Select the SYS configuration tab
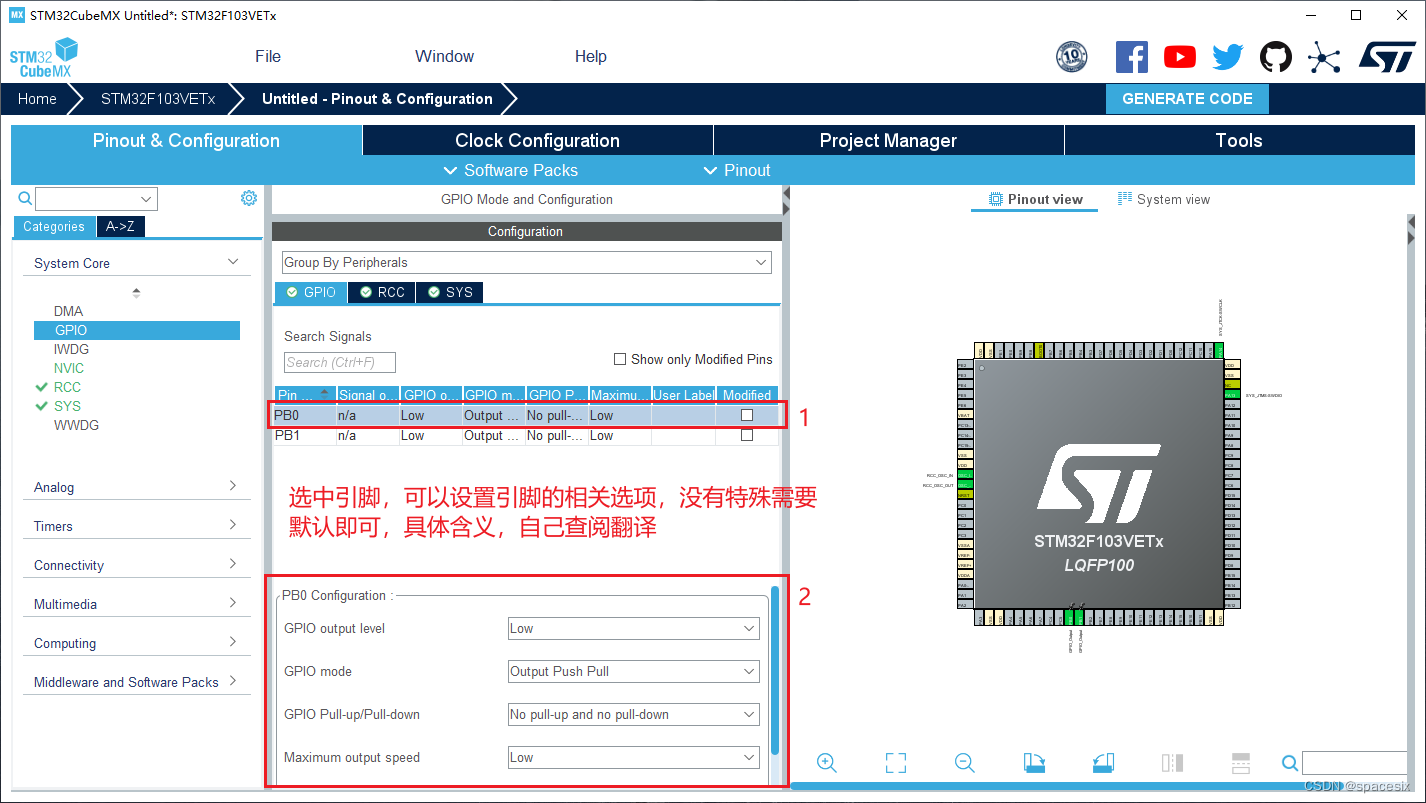 (x=450, y=292)
